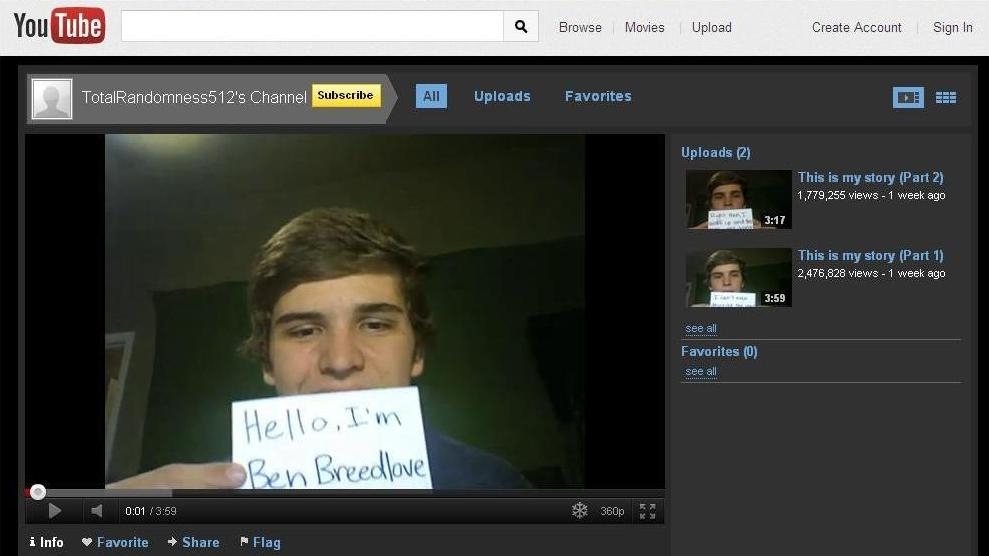Switch to grid view layout icon
The height and width of the screenshot is (556, 989).
pos(946,97)
